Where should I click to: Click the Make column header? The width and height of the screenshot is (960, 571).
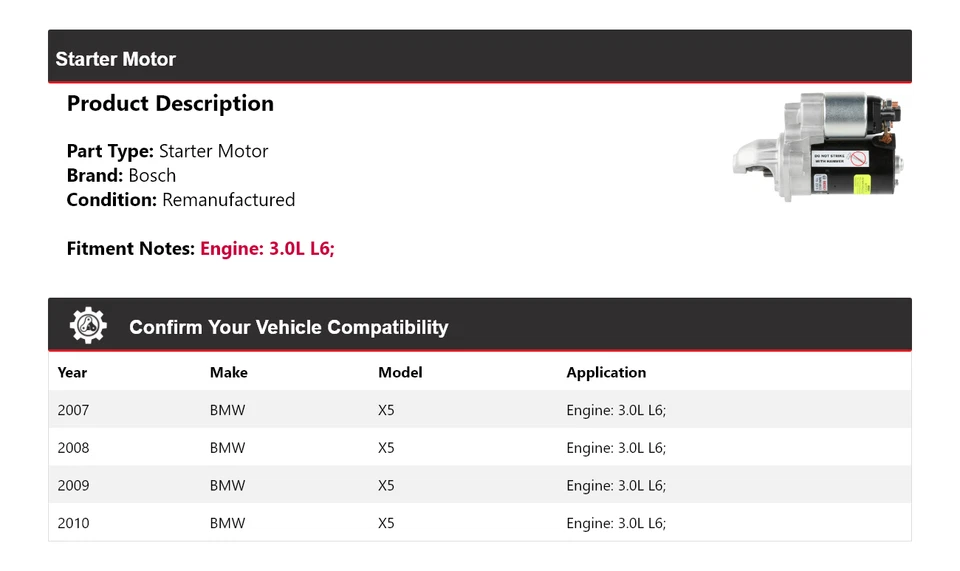point(228,373)
